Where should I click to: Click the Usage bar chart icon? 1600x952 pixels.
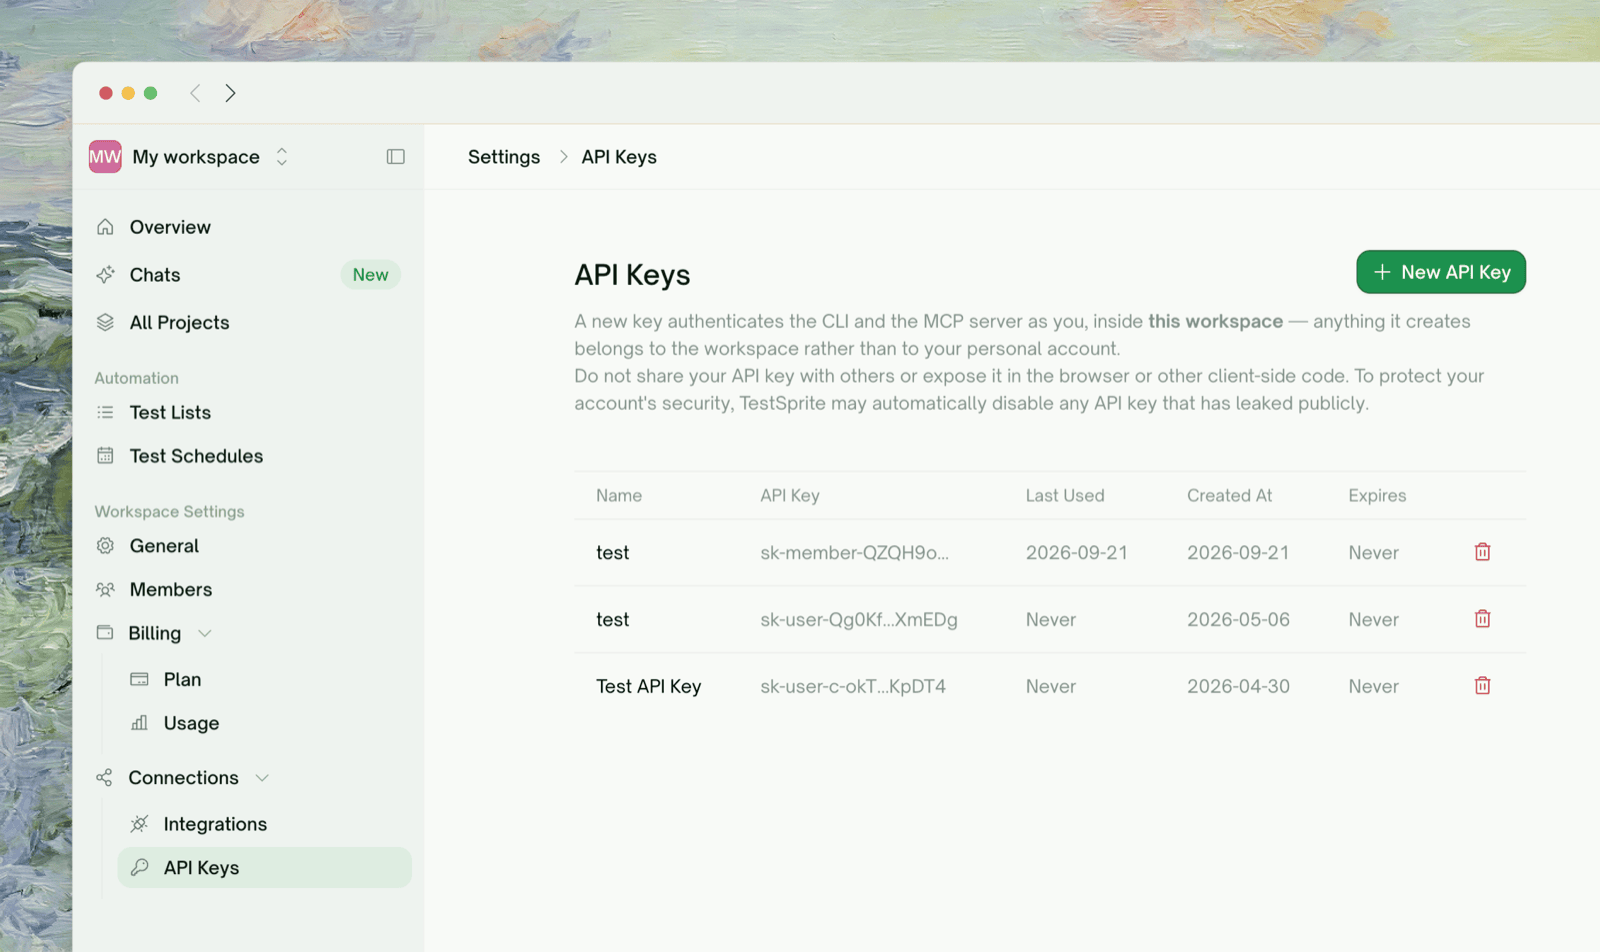tap(140, 723)
